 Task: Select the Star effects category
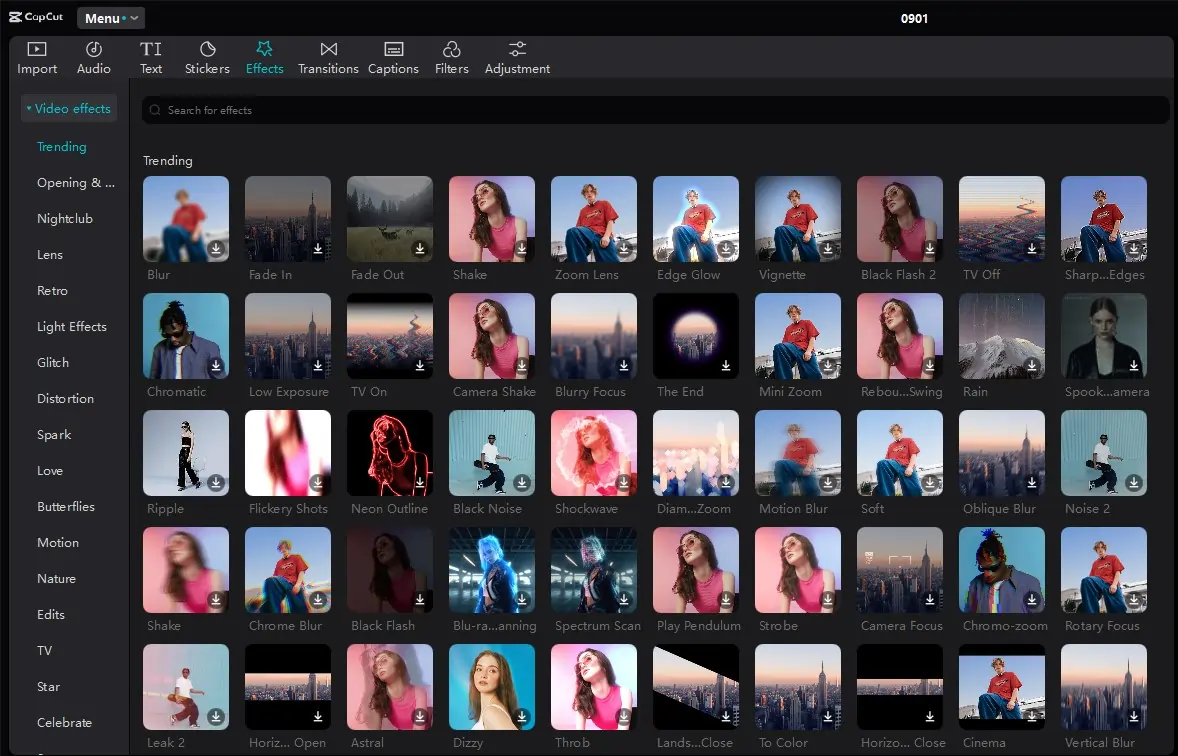point(48,687)
